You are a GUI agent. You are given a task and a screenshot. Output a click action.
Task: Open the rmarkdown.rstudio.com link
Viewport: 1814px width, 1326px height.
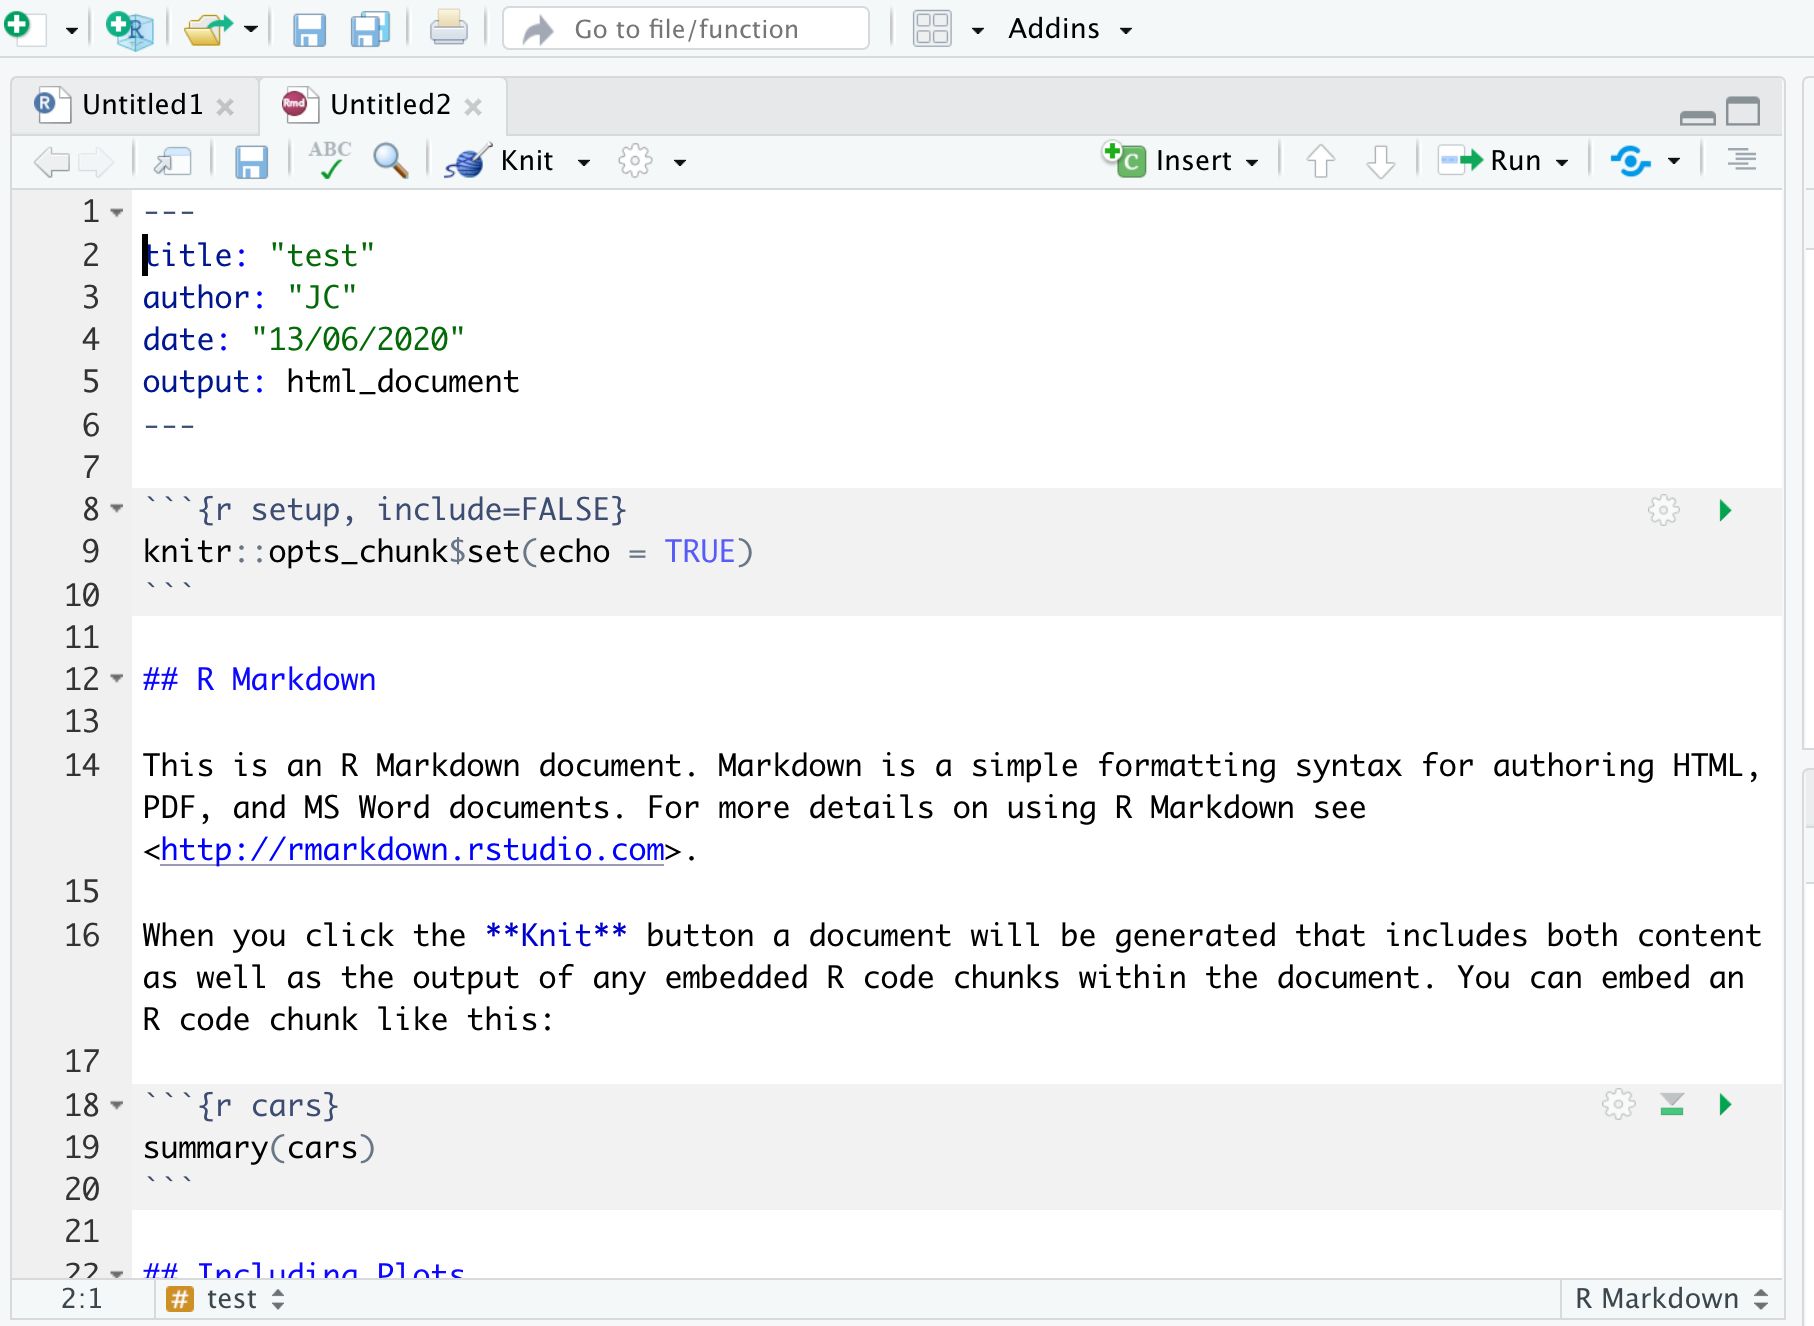coord(412,849)
